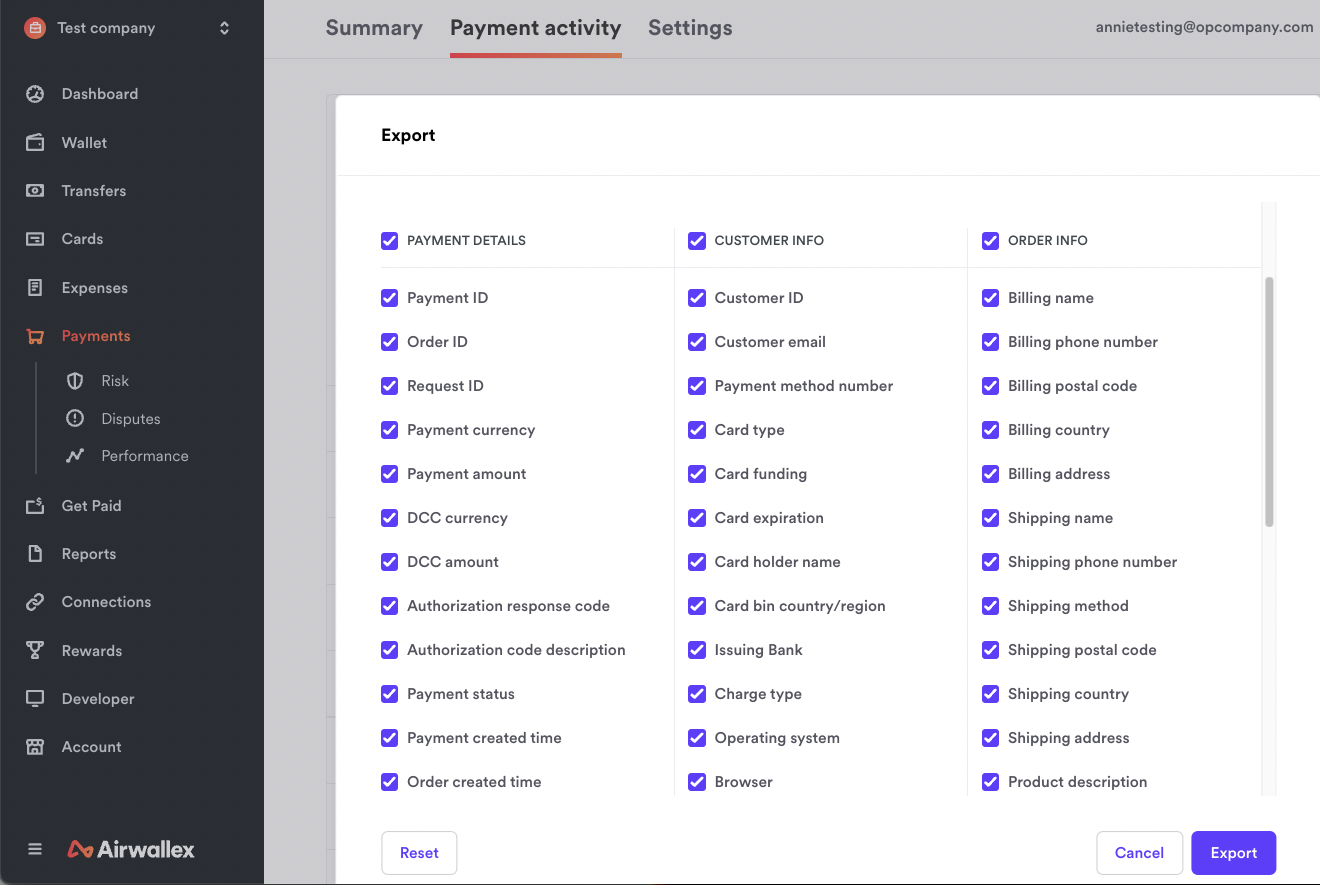Screen dimensions: 1320x885
Task: Click the Dashboard gauge icon in sidebar
Action: coord(35,94)
